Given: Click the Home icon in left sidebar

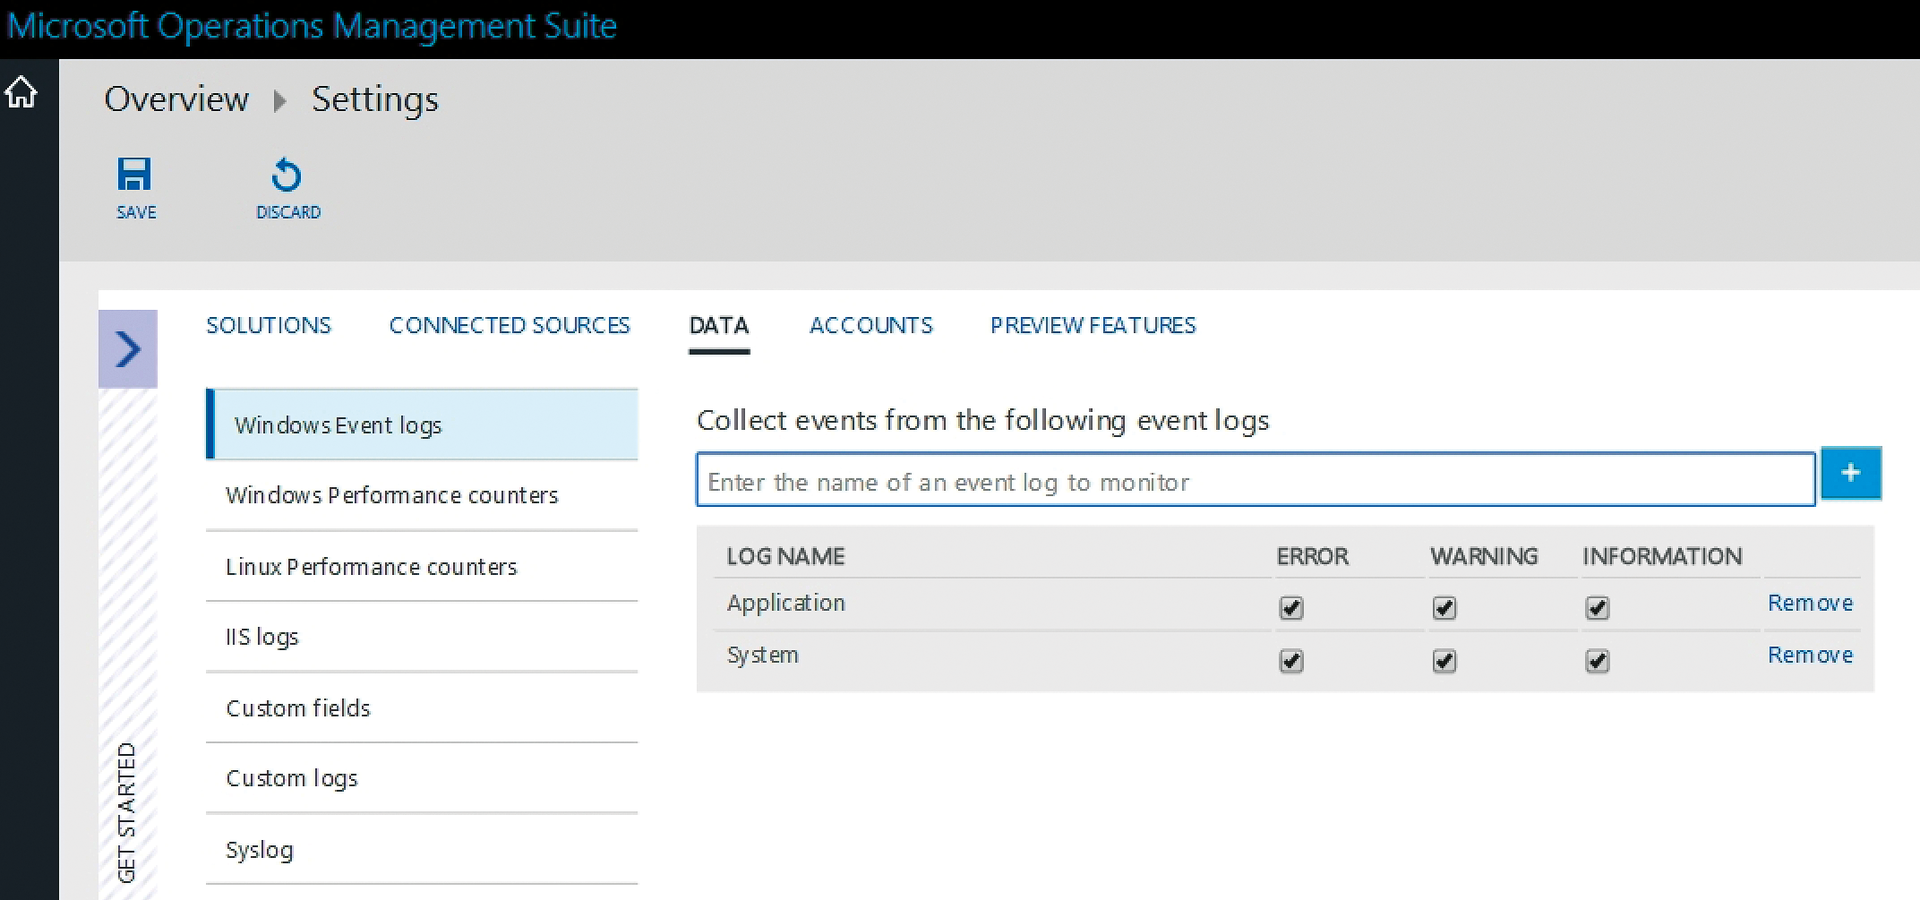Looking at the screenshot, I should click(x=21, y=92).
